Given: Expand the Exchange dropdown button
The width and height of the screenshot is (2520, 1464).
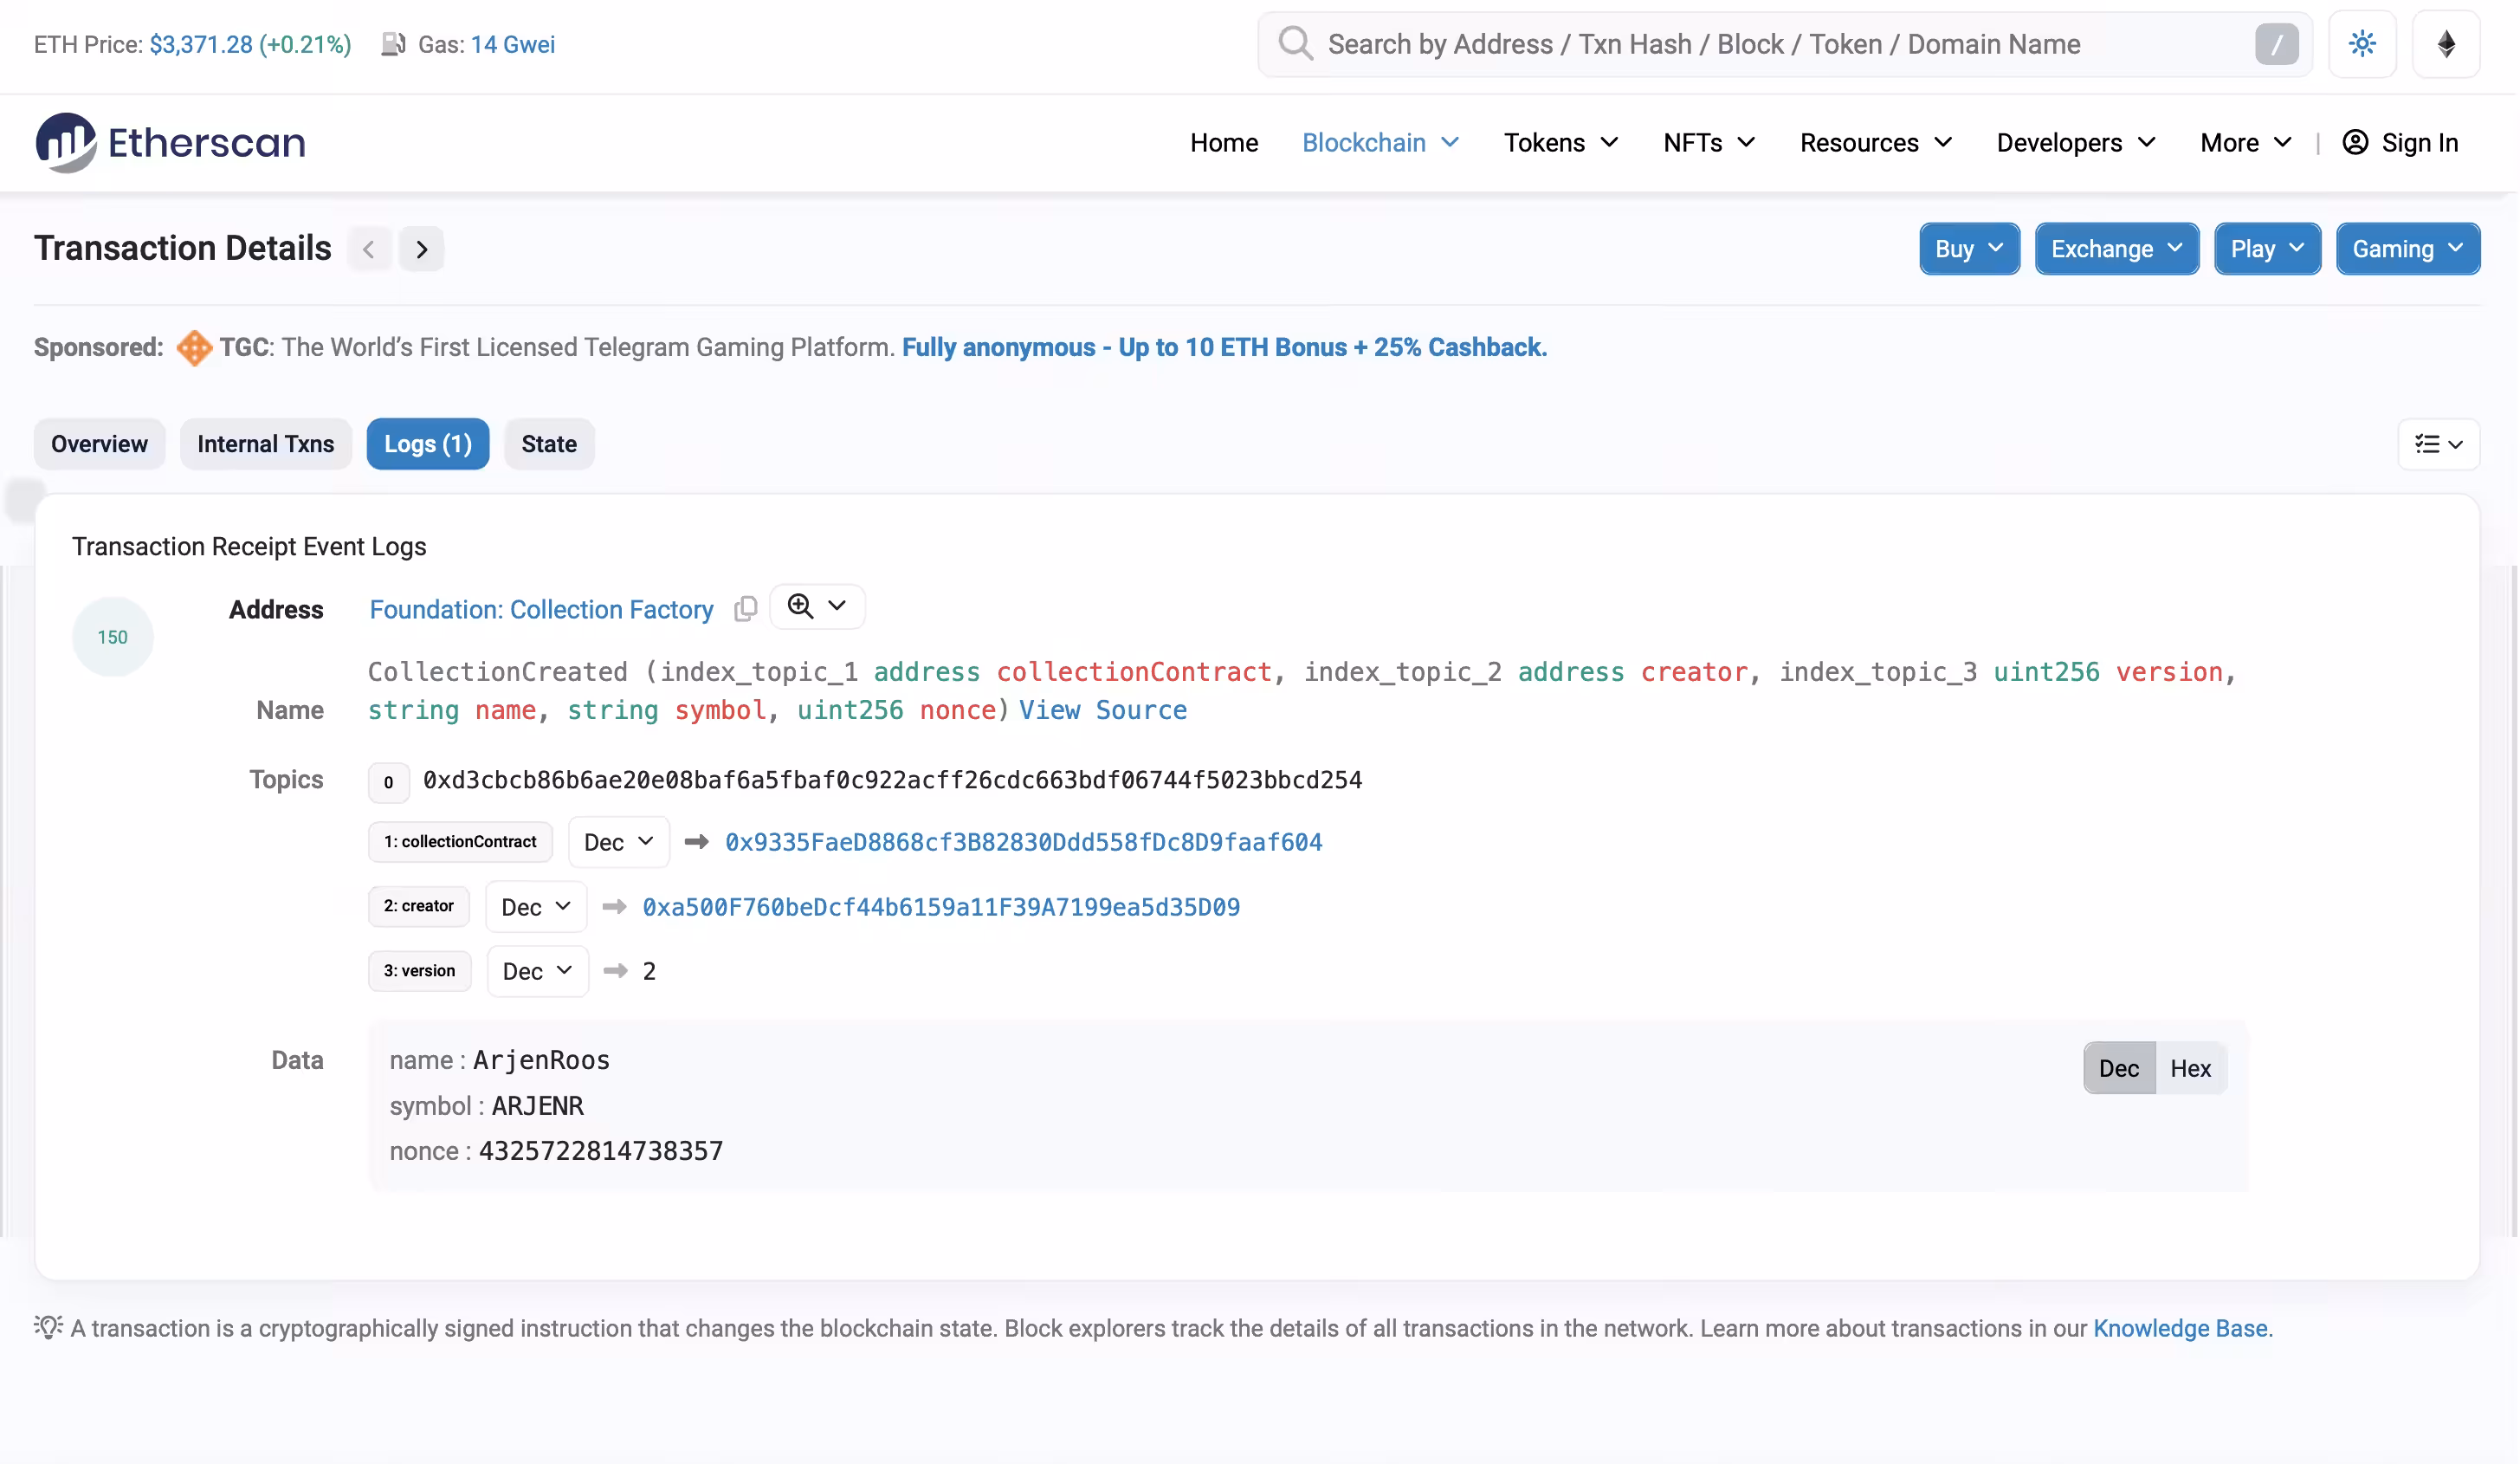Looking at the screenshot, I should (x=2116, y=249).
